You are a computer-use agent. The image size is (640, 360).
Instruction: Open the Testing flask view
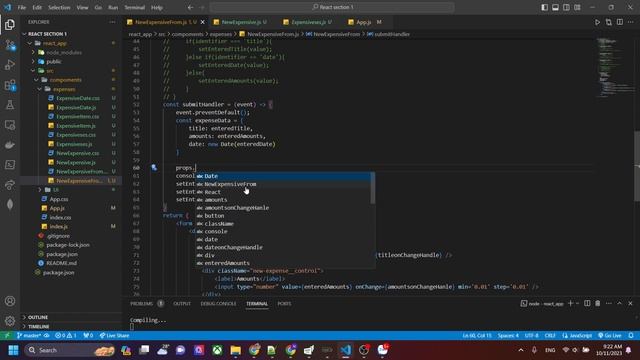point(10,105)
